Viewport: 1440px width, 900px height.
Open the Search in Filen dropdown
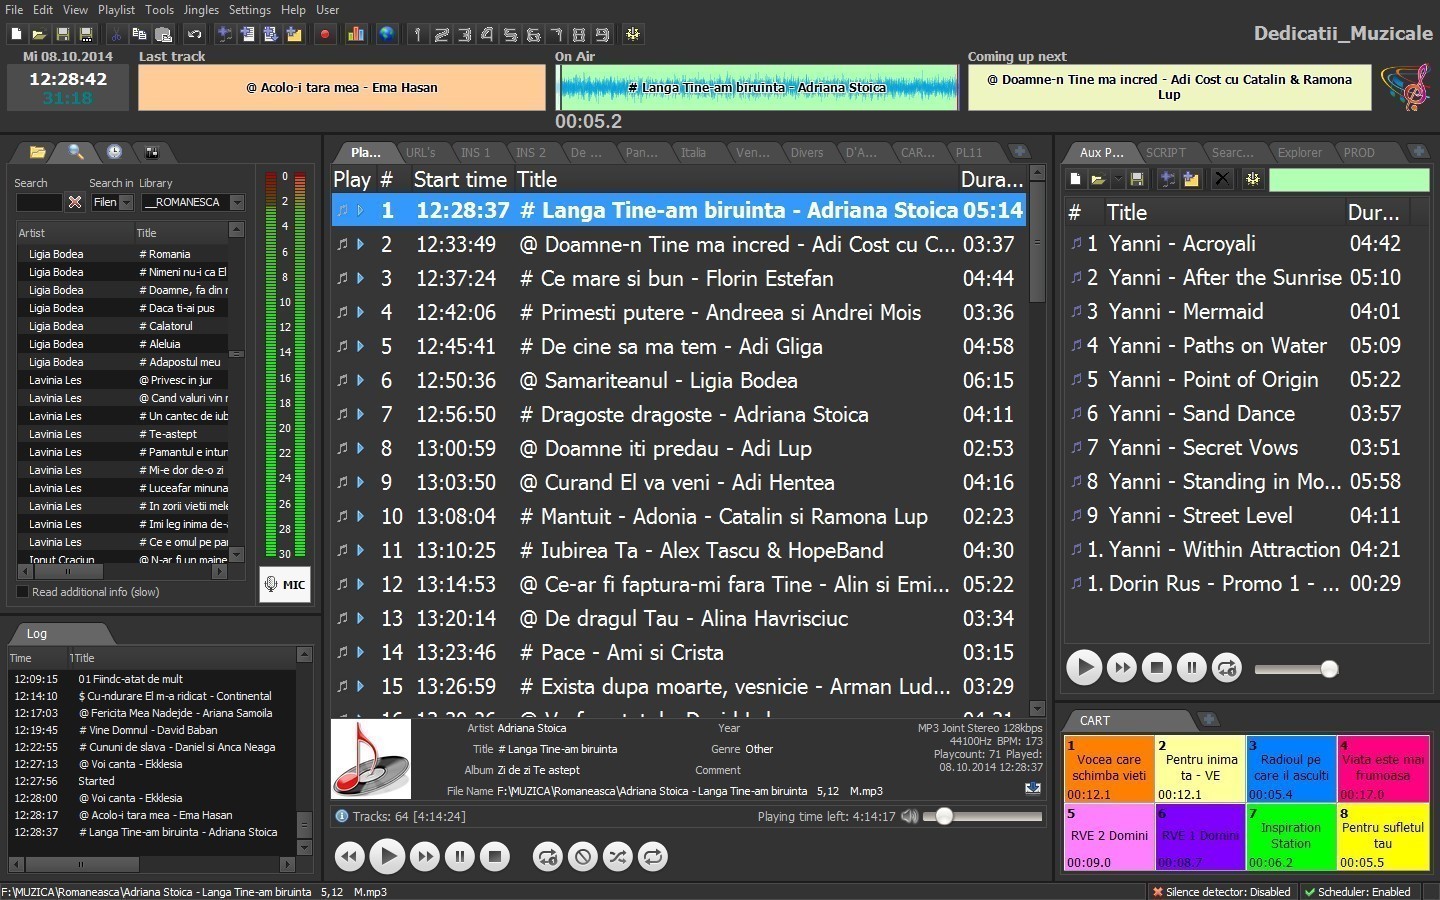126,202
